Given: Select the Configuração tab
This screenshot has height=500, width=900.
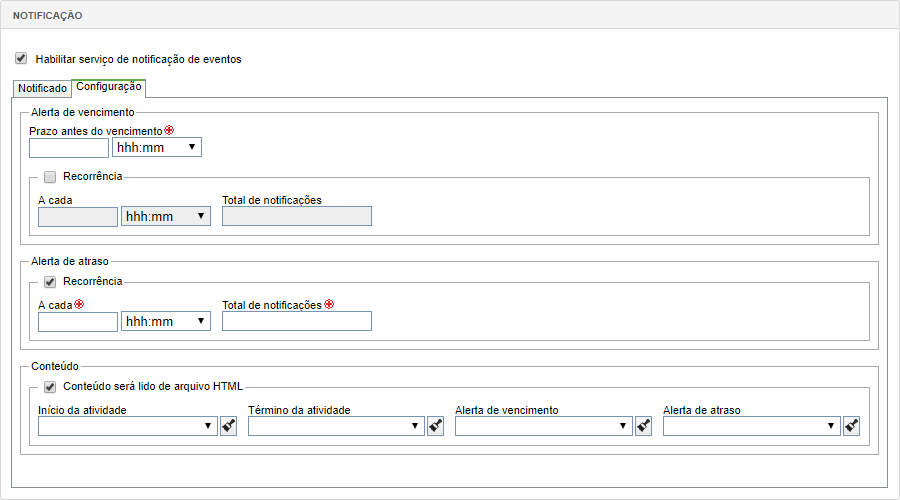Looking at the screenshot, I should tap(108, 87).
